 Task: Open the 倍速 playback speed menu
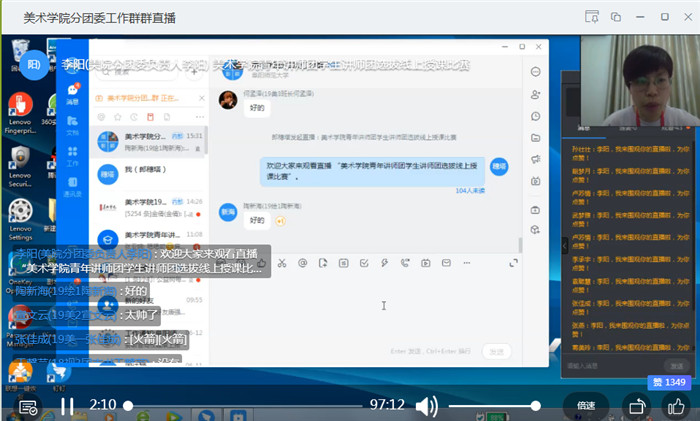586,405
